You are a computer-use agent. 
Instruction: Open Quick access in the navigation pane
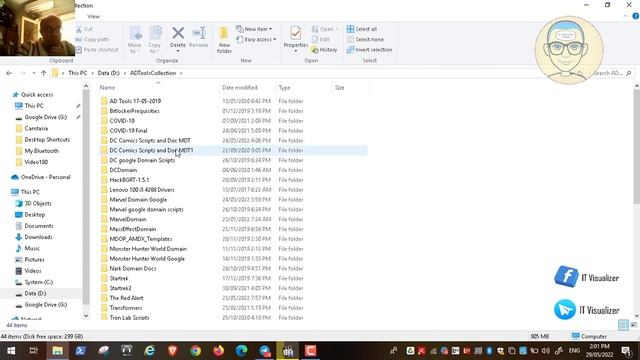click(37, 94)
